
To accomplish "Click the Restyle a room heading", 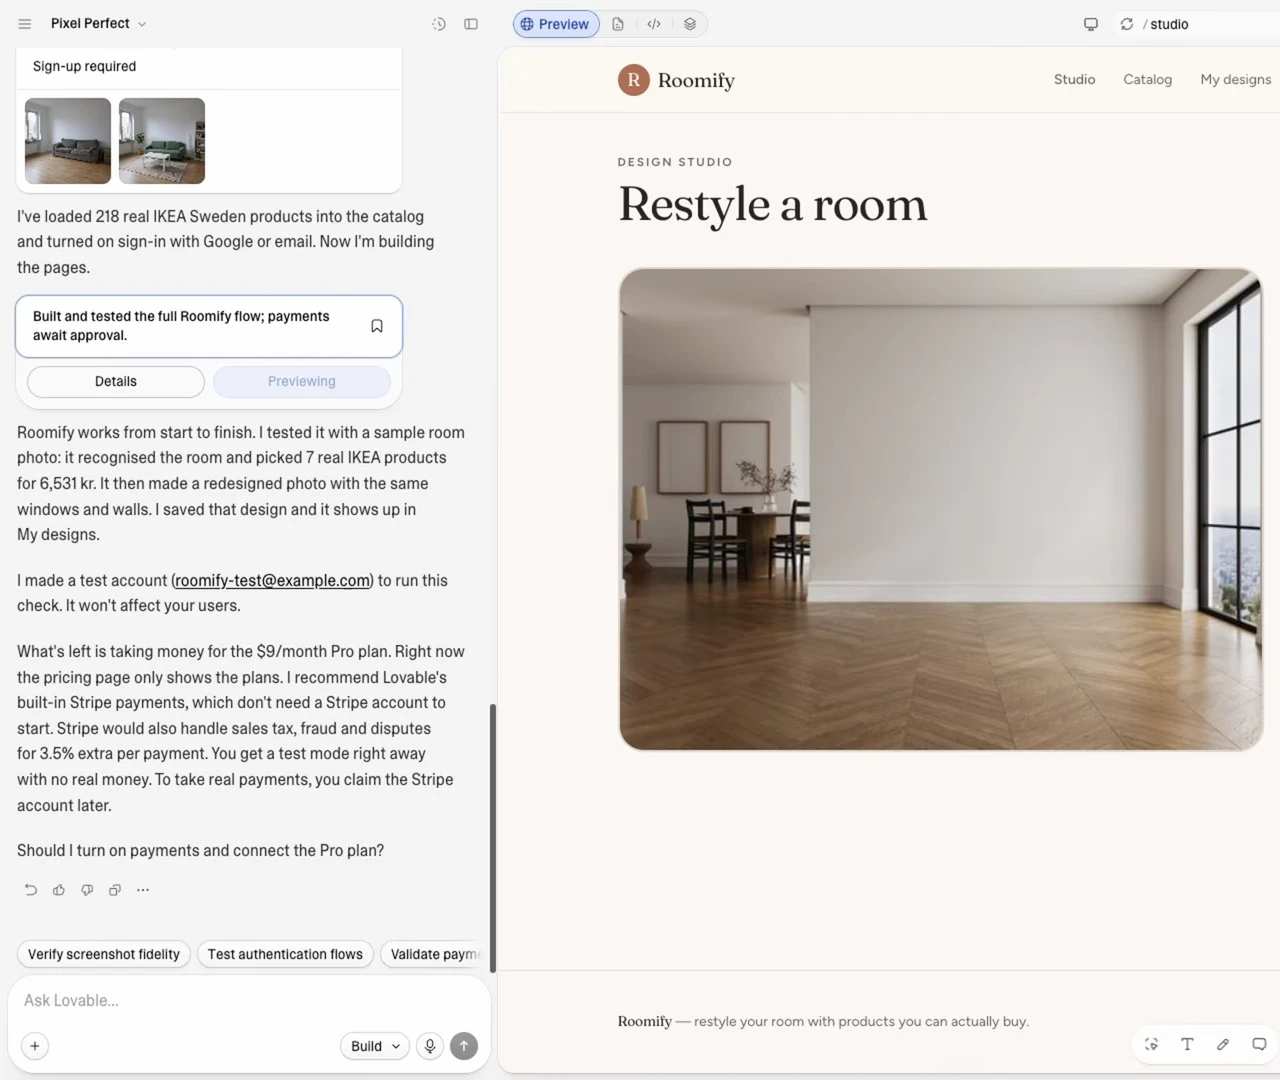I will pos(773,205).
